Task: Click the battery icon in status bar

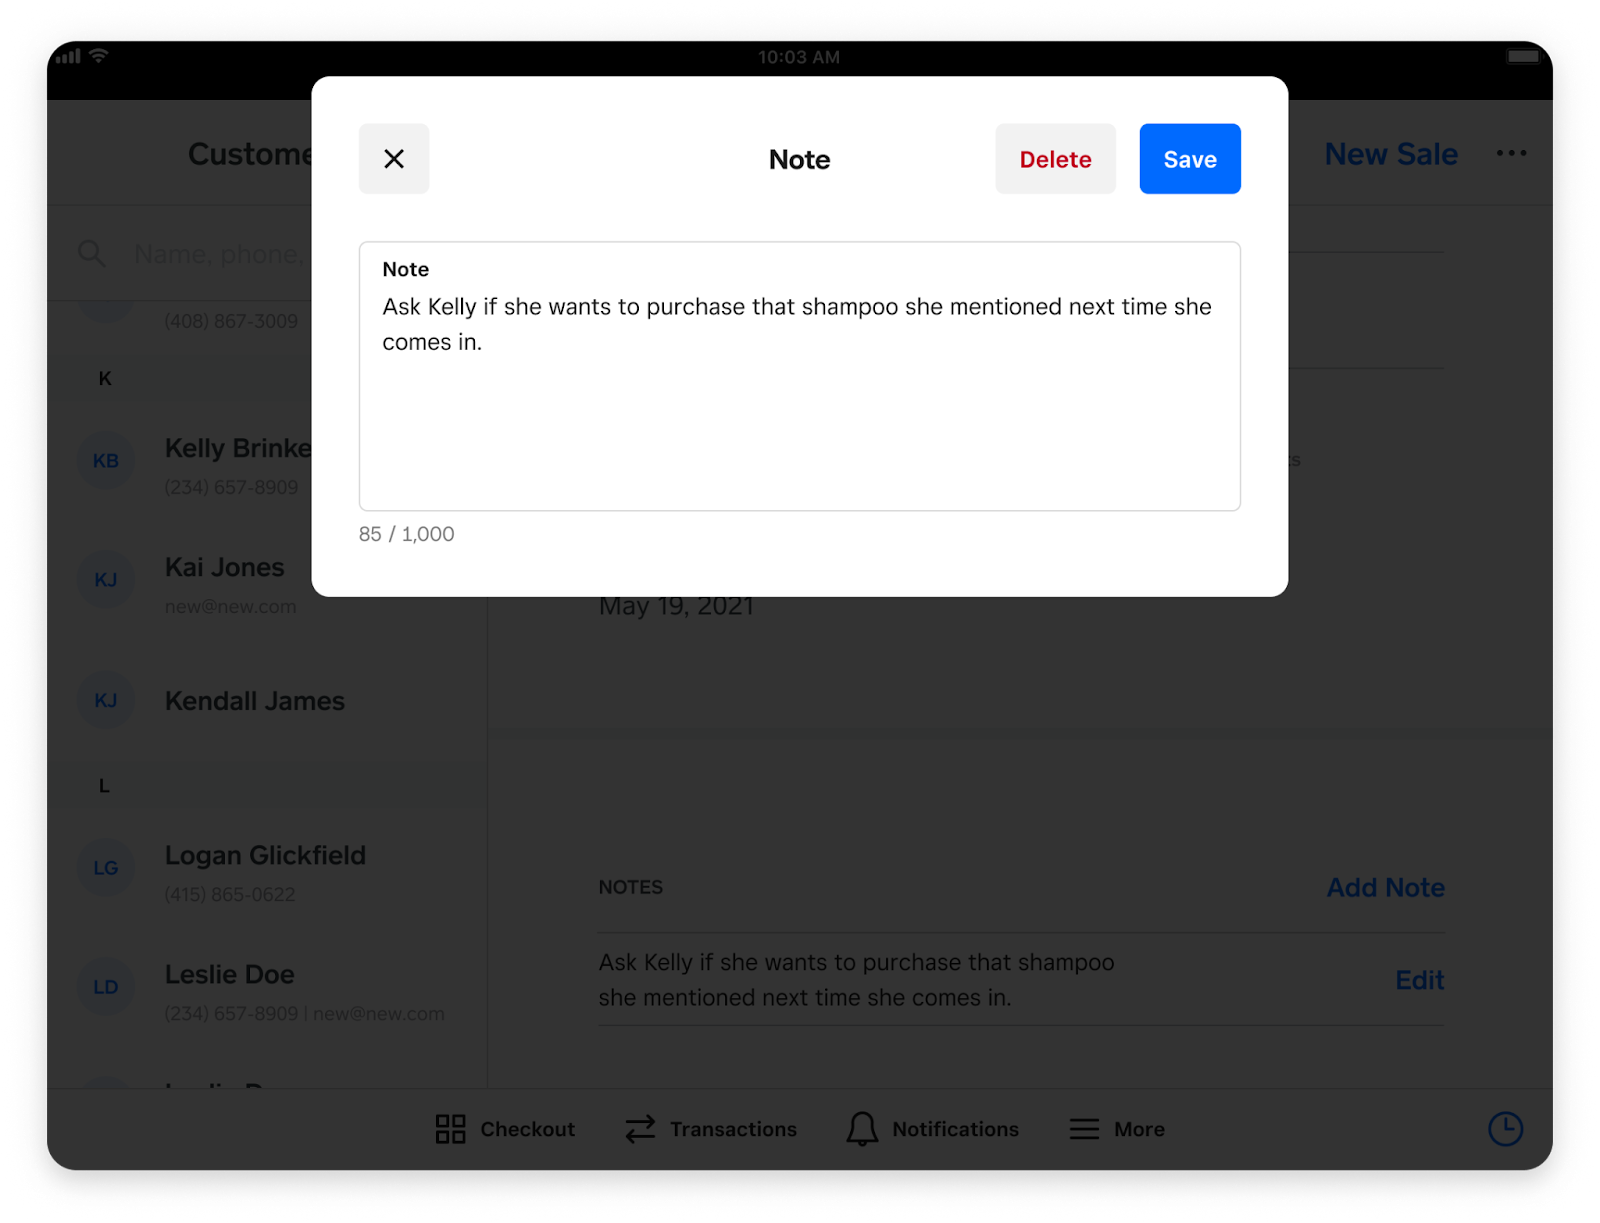Action: pyautogui.click(x=1523, y=57)
